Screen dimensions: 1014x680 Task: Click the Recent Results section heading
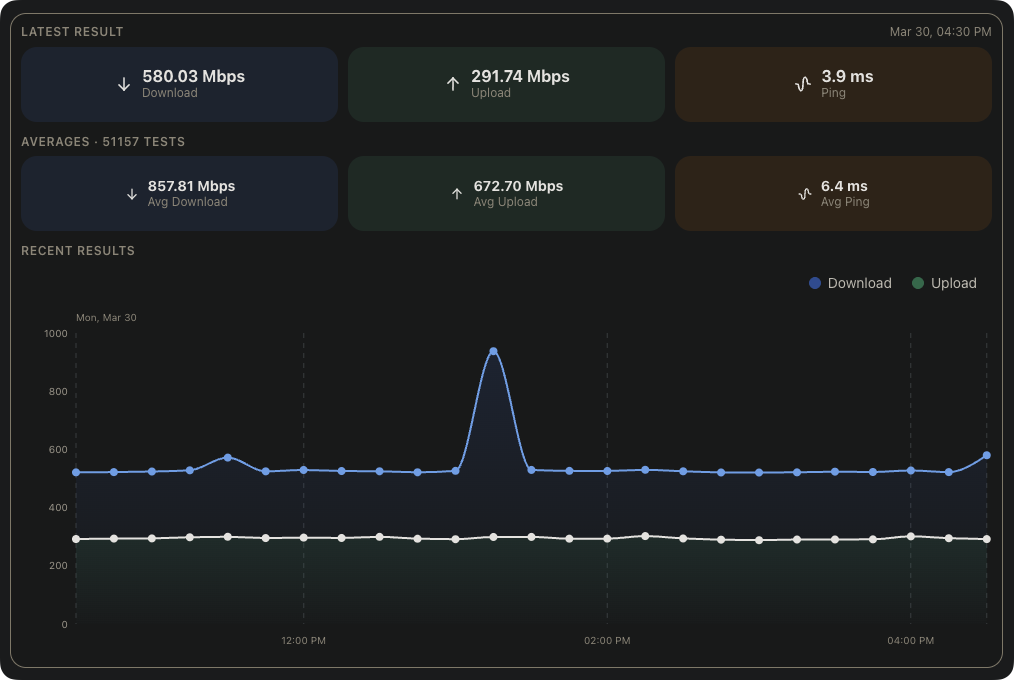(78, 251)
